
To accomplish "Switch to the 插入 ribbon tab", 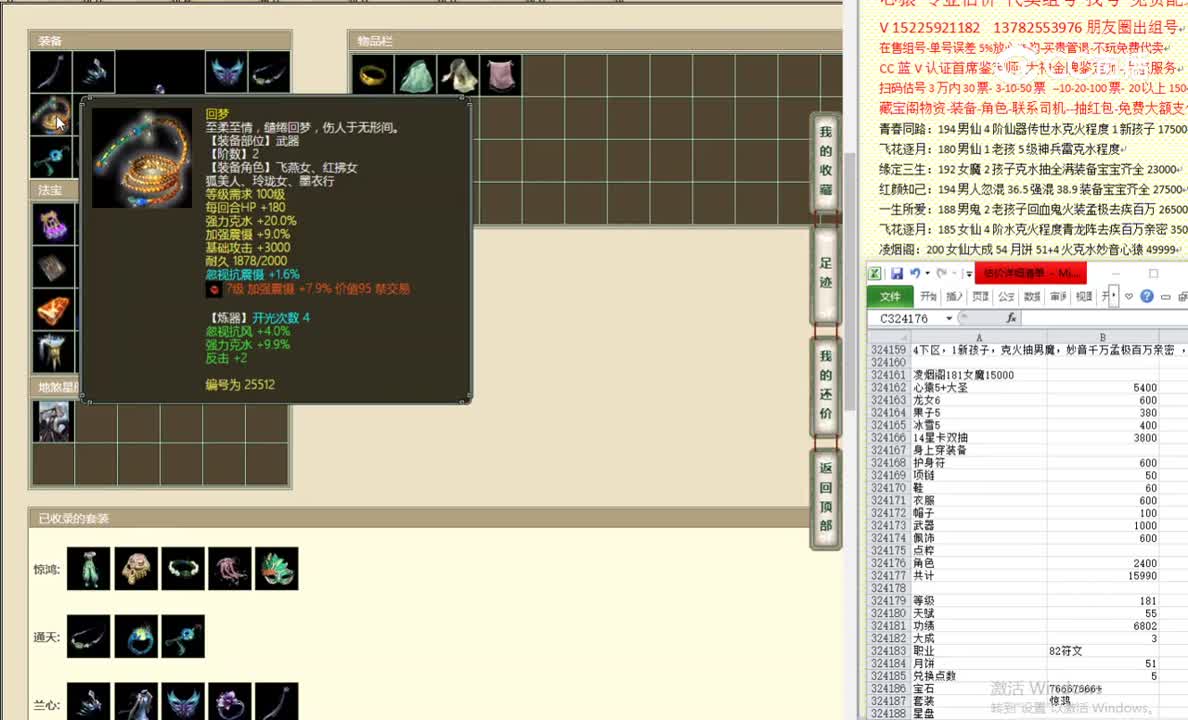I will point(953,295).
